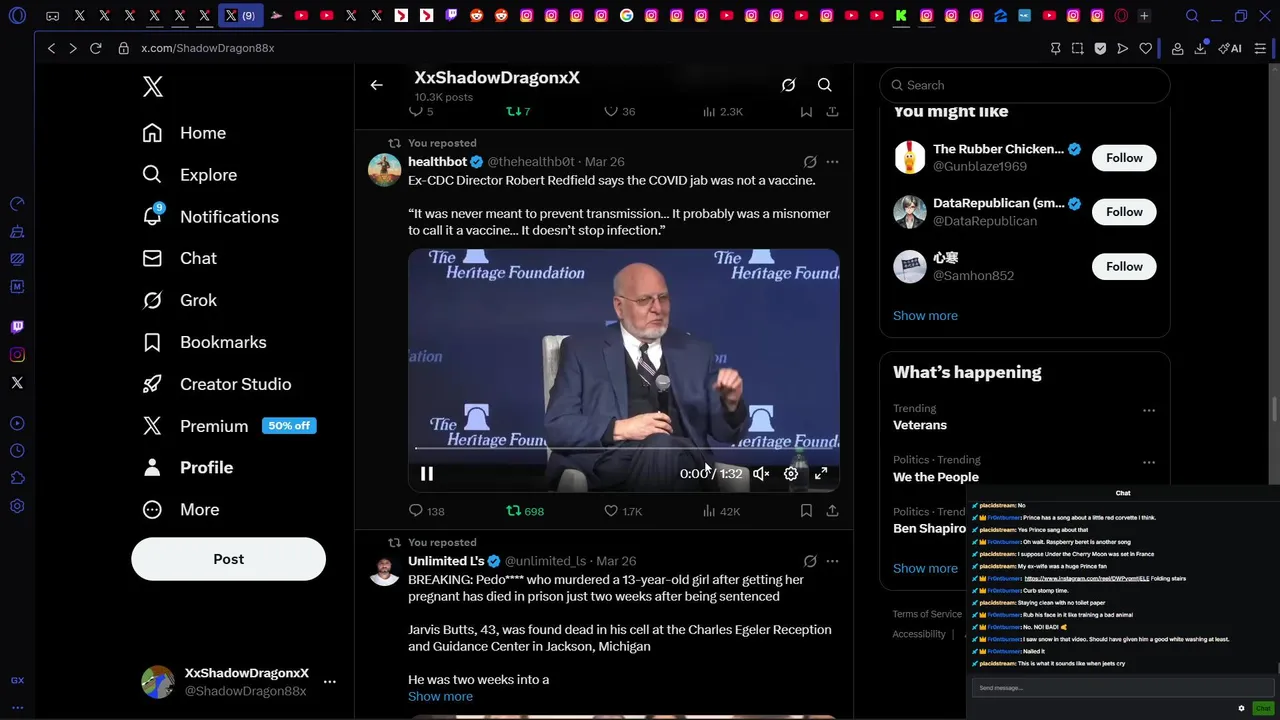Viewport: 1280px width, 720px height.
Task: Click the green Chat send button
Action: tap(1263, 708)
